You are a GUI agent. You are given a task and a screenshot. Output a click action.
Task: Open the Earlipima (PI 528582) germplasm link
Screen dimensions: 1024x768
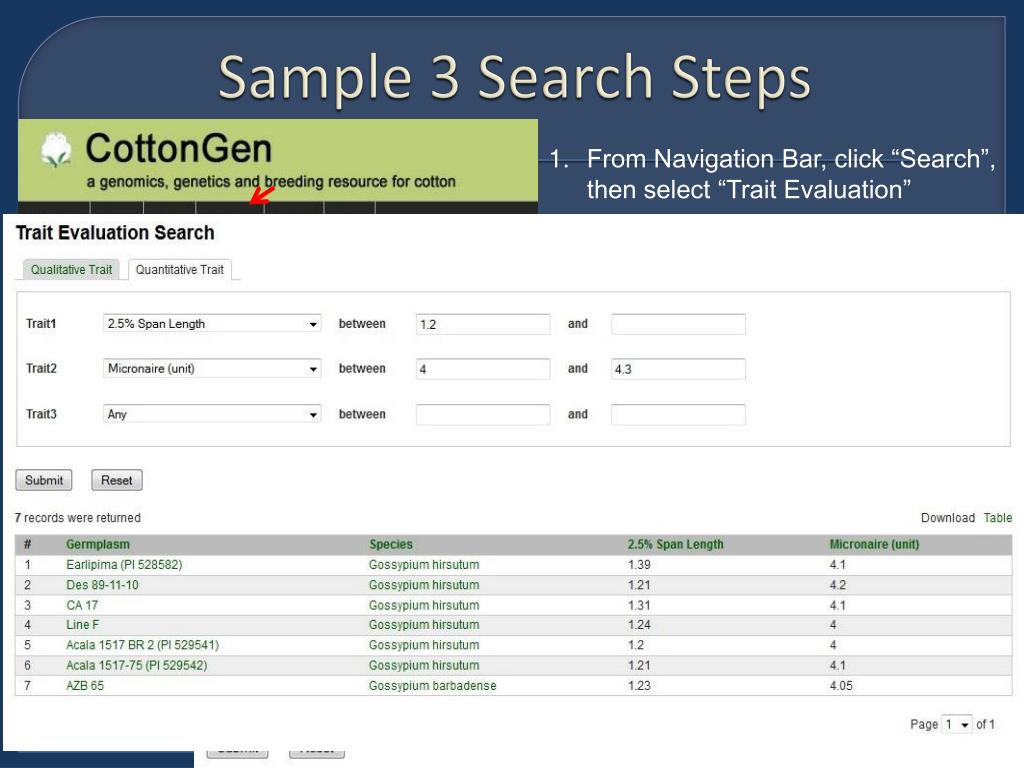pos(124,564)
